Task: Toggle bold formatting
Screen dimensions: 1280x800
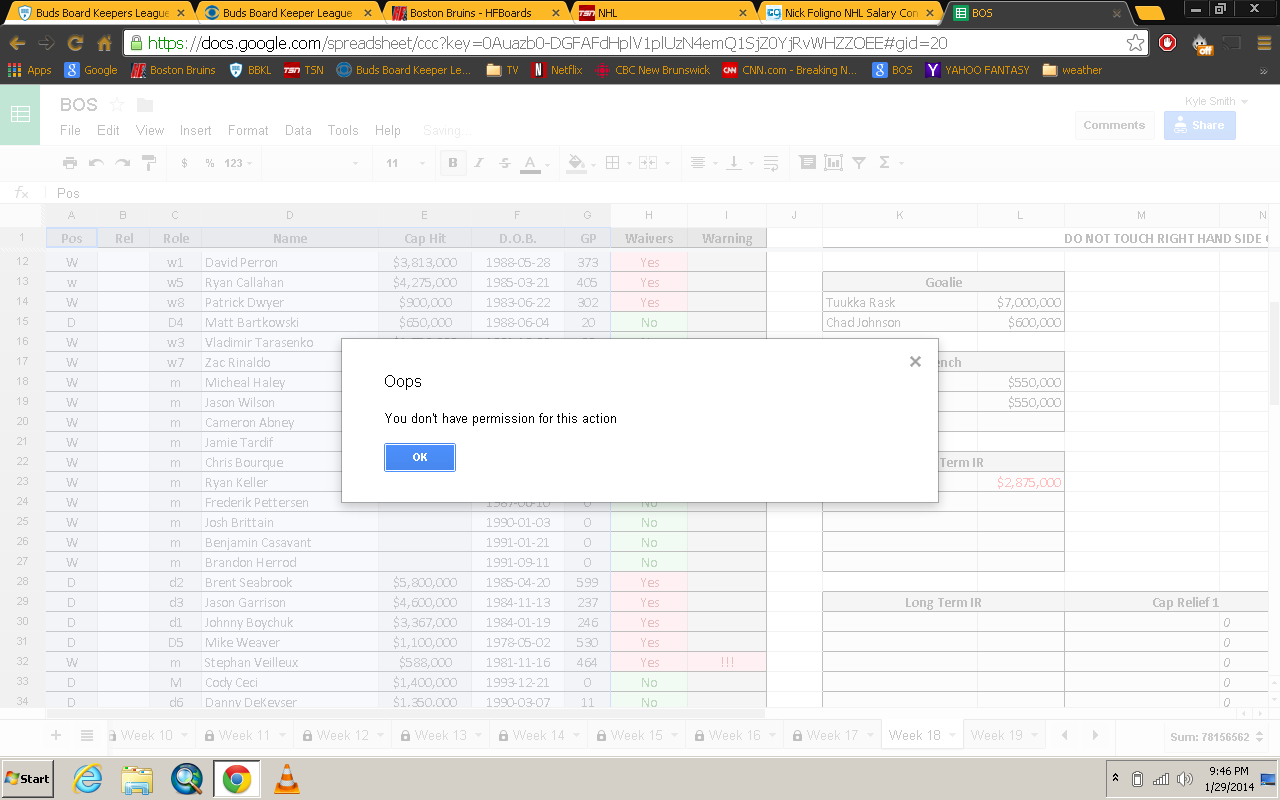Action: [x=453, y=163]
